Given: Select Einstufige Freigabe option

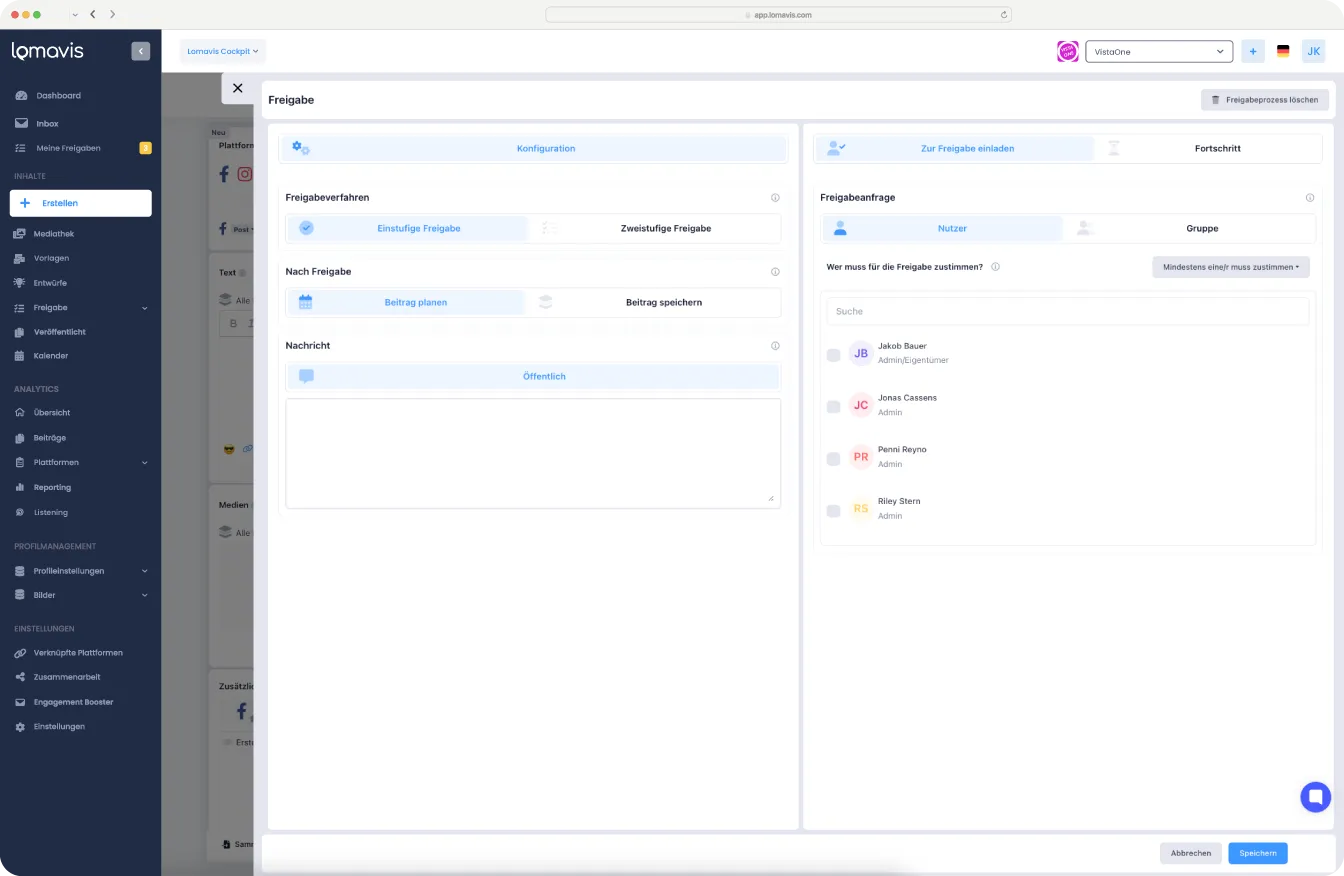Looking at the screenshot, I should click(407, 229).
